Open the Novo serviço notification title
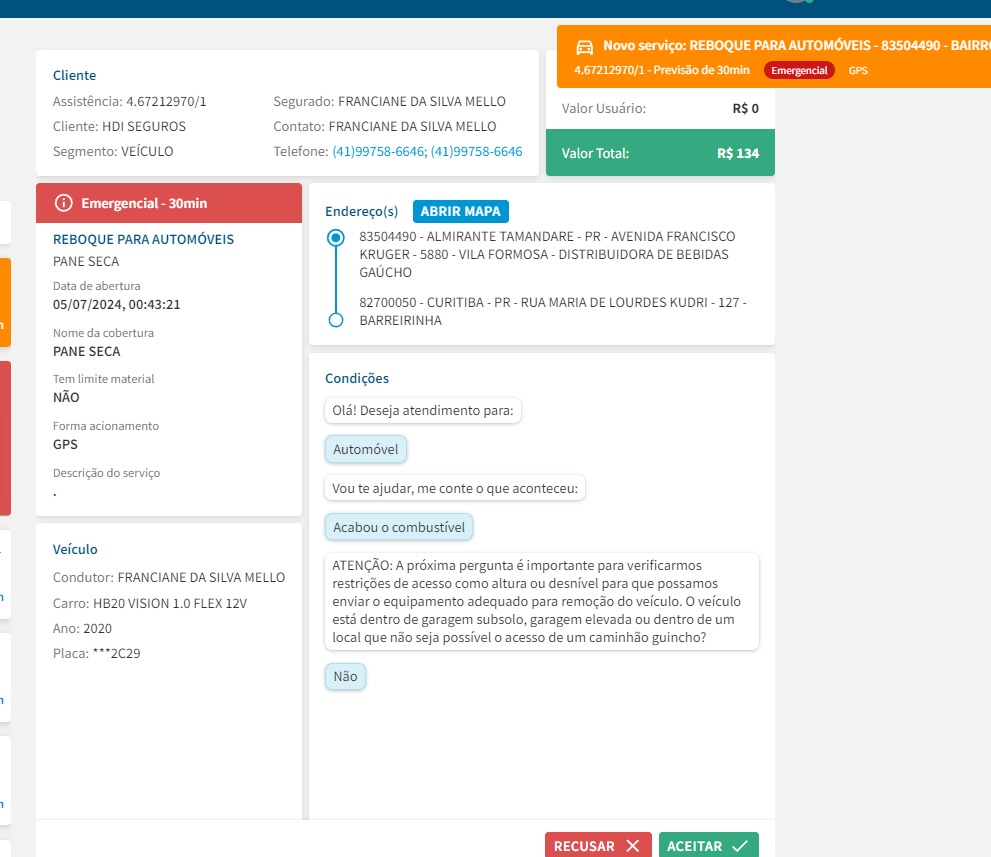Viewport: 991px width, 857px height. coord(796,46)
